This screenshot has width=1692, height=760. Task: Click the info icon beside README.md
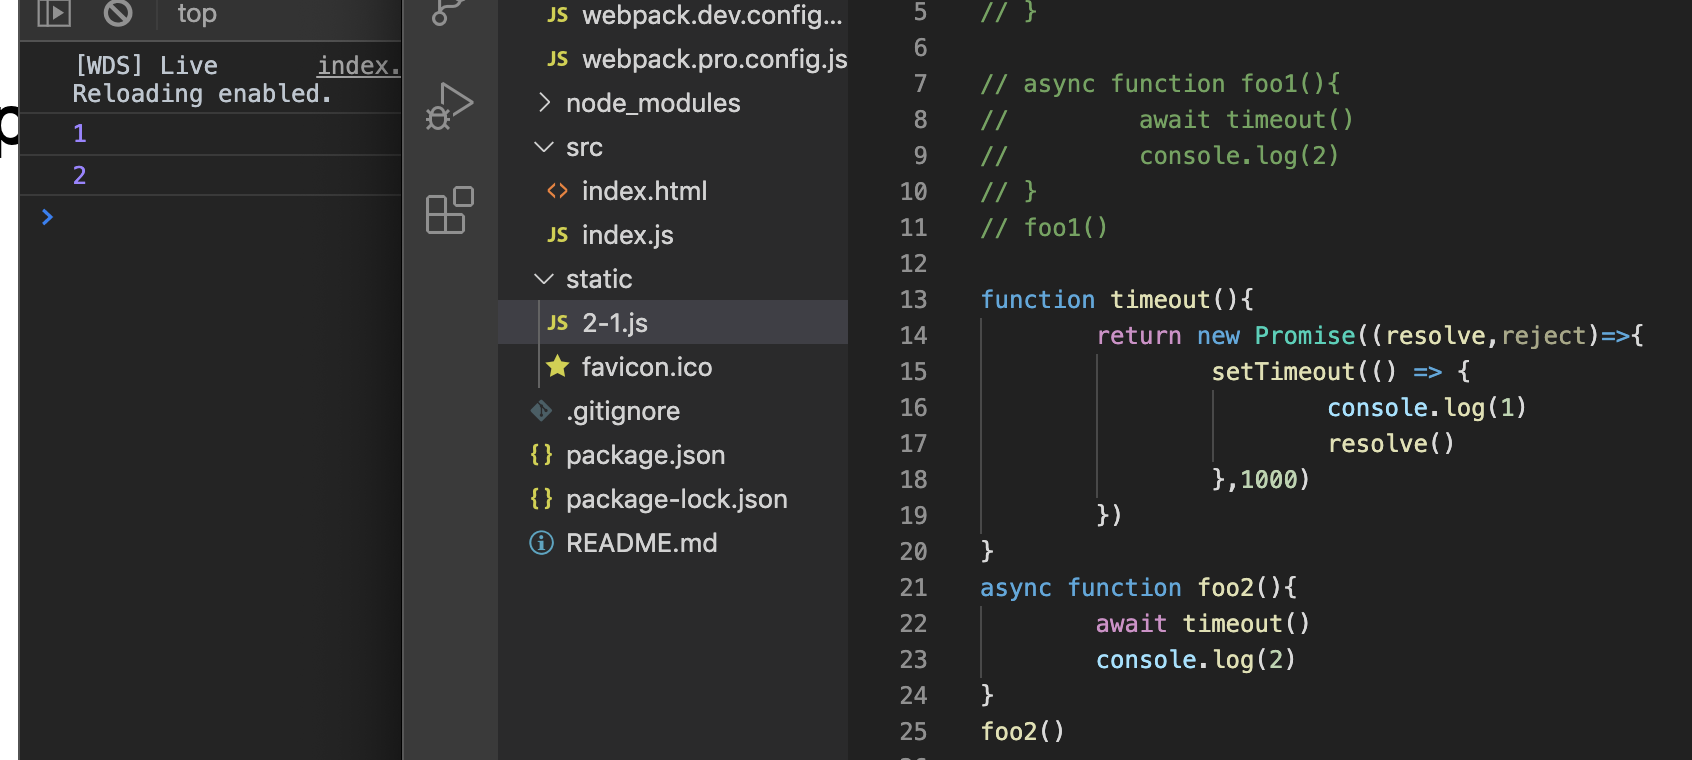(541, 543)
